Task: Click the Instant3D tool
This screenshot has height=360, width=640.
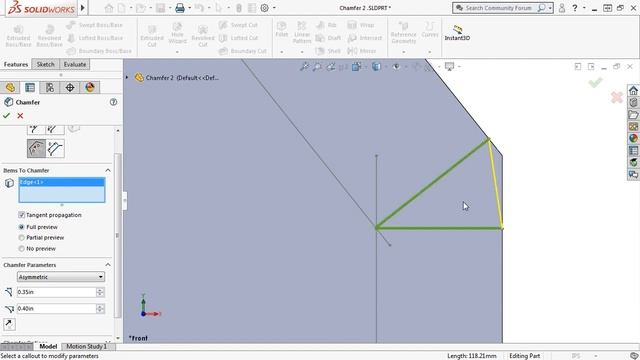Action: coord(457,33)
